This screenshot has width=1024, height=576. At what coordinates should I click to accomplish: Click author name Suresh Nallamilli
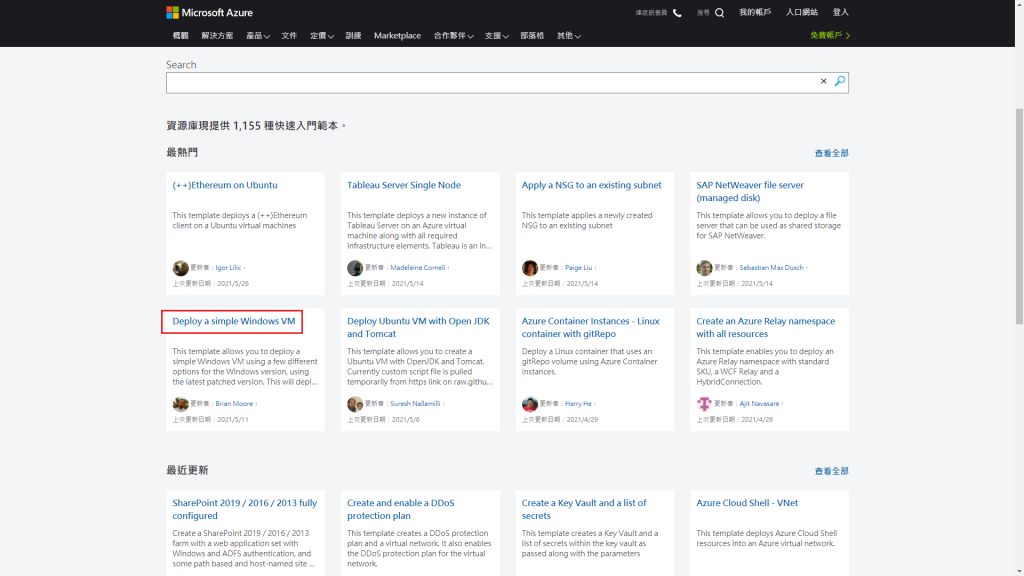coord(415,404)
